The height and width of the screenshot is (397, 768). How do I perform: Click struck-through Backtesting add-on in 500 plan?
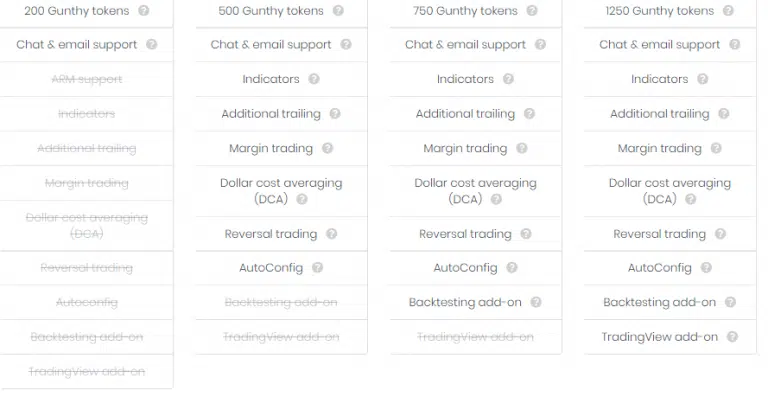click(x=281, y=302)
